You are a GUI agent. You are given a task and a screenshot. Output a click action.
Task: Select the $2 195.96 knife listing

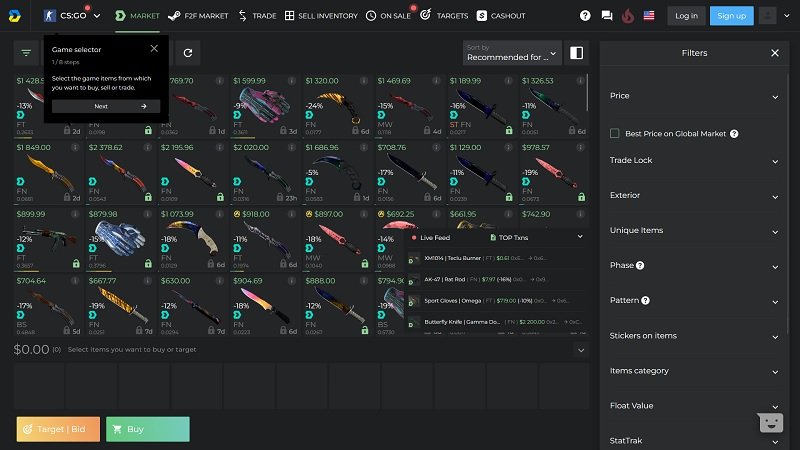tap(192, 172)
